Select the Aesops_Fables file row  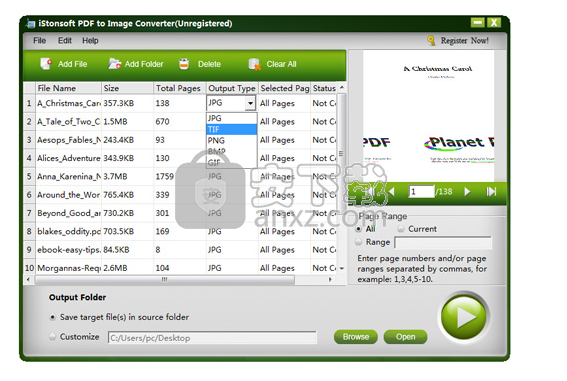click(180, 140)
